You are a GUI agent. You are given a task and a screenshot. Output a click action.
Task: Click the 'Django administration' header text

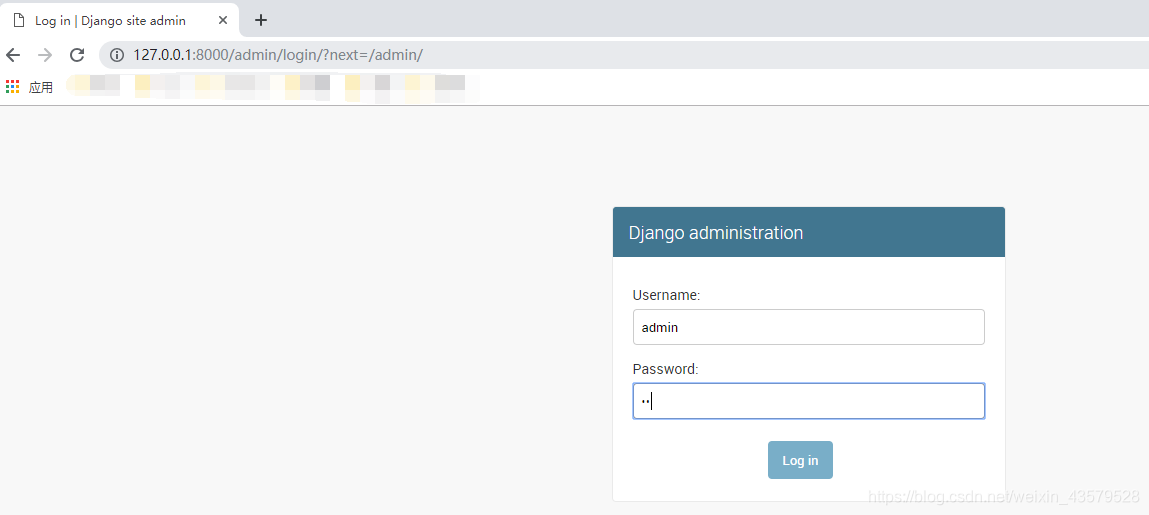pos(716,233)
